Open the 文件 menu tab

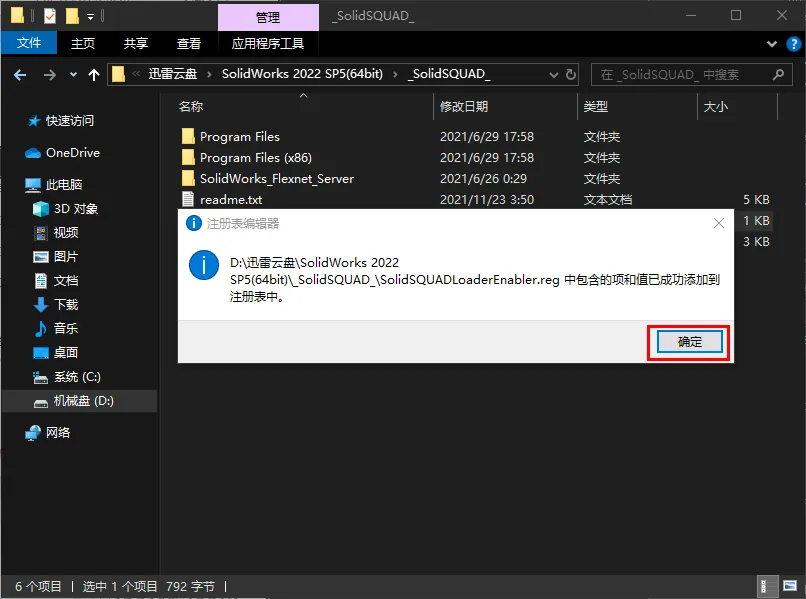point(29,43)
